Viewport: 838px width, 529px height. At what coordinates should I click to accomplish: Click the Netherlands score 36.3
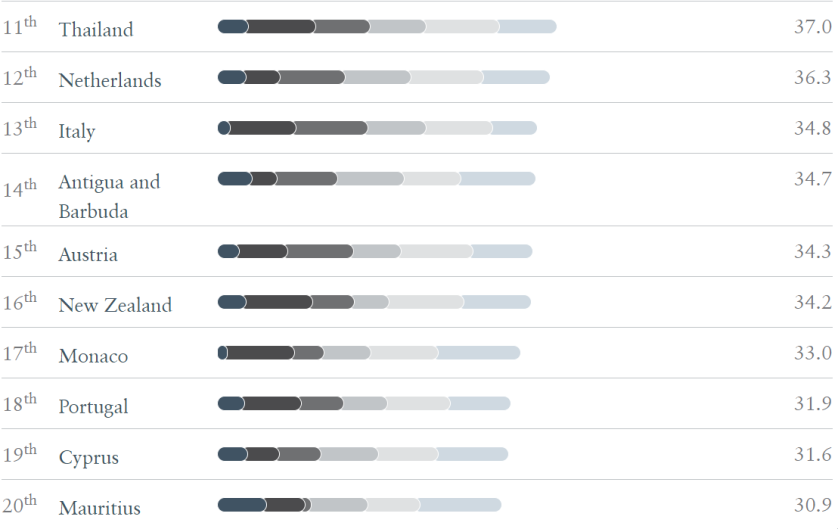(x=812, y=77)
